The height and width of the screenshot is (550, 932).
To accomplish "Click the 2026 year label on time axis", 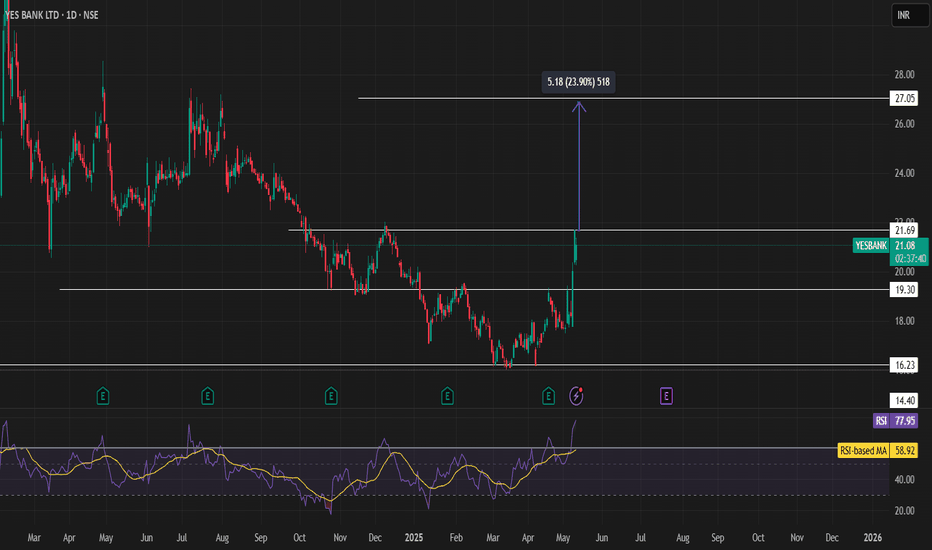I will [873, 538].
